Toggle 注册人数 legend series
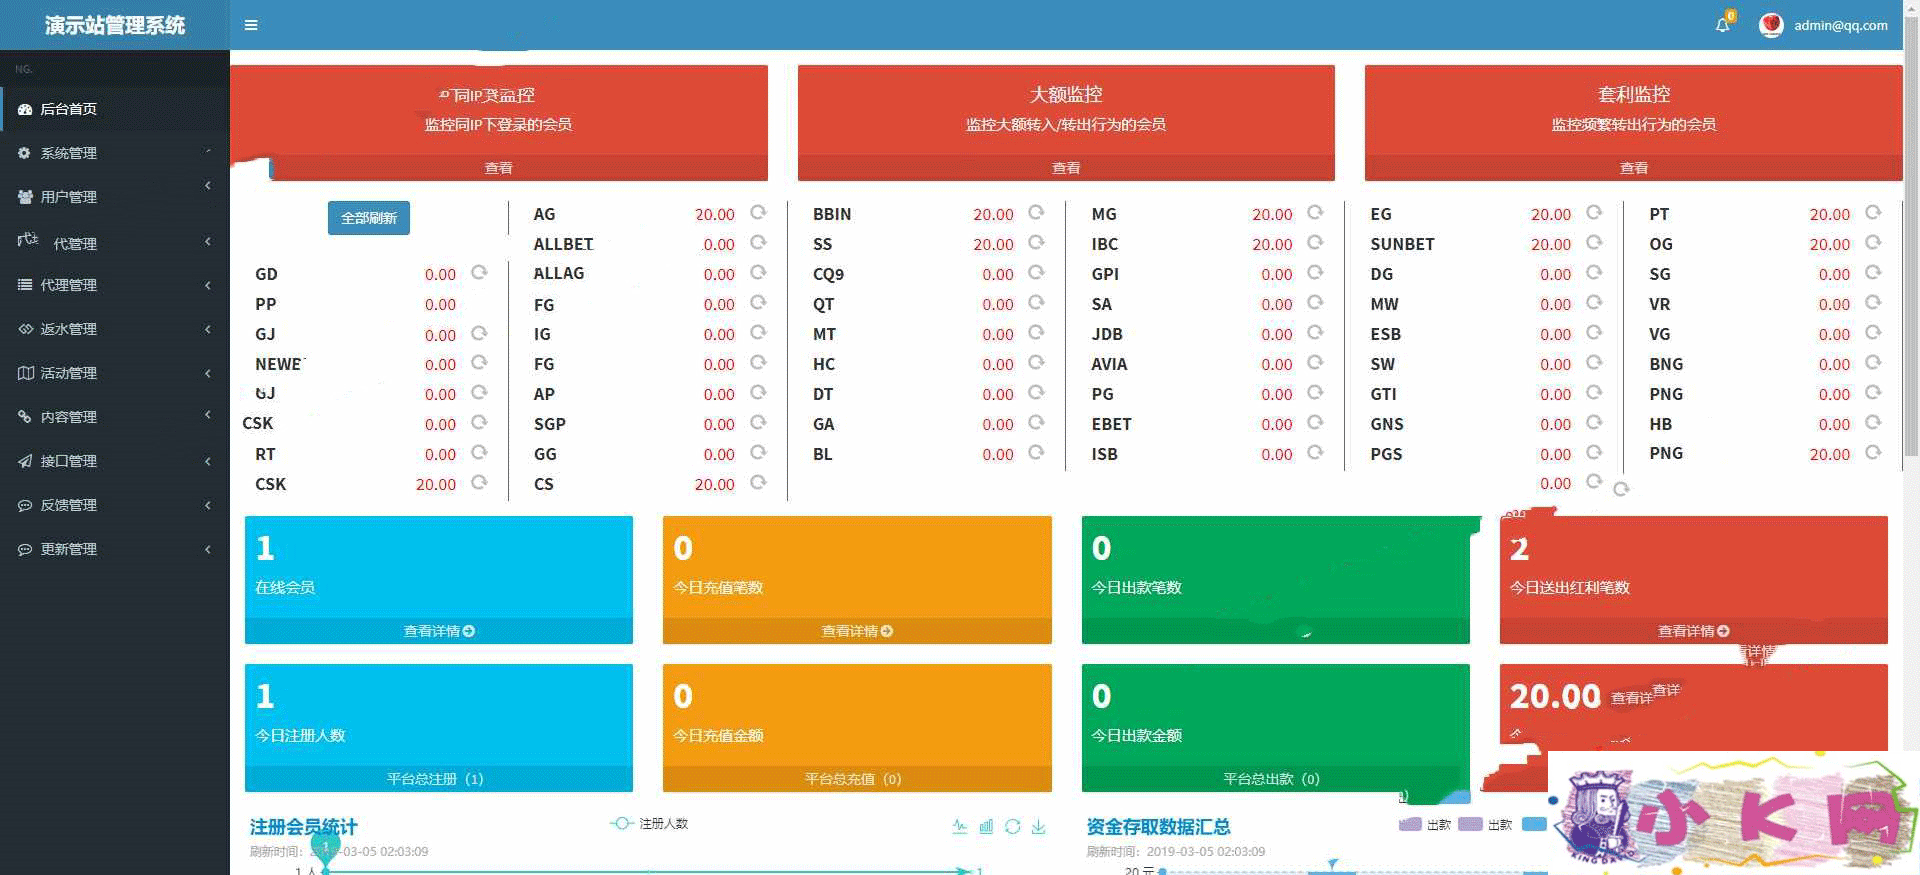This screenshot has height=875, width=1920. click(649, 823)
